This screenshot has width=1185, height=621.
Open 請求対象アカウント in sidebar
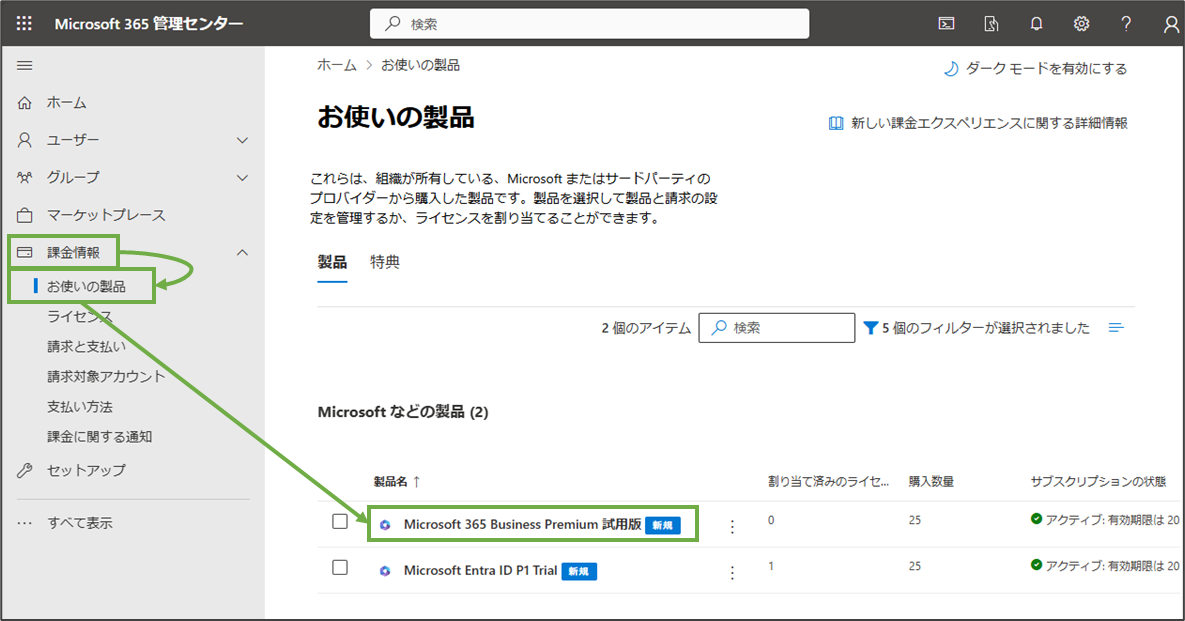106,376
